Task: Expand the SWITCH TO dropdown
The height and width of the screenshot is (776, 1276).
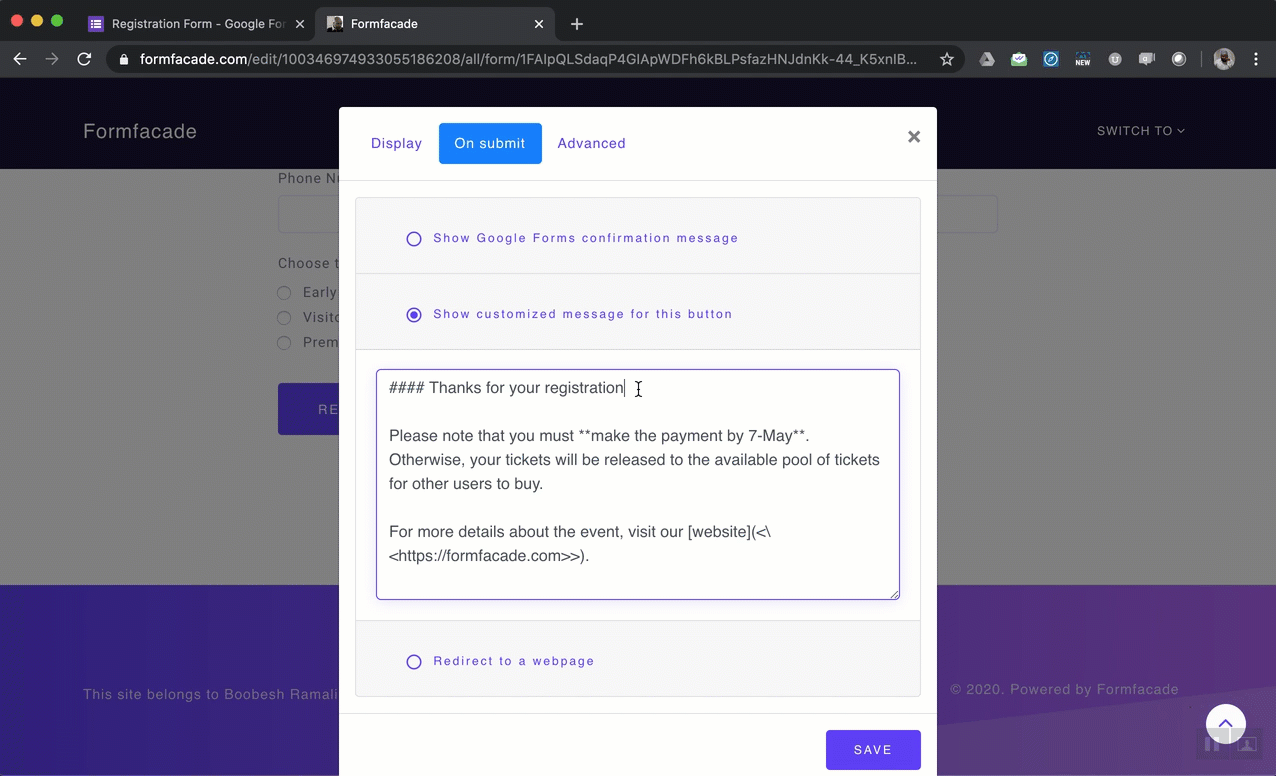Action: click(x=1140, y=131)
